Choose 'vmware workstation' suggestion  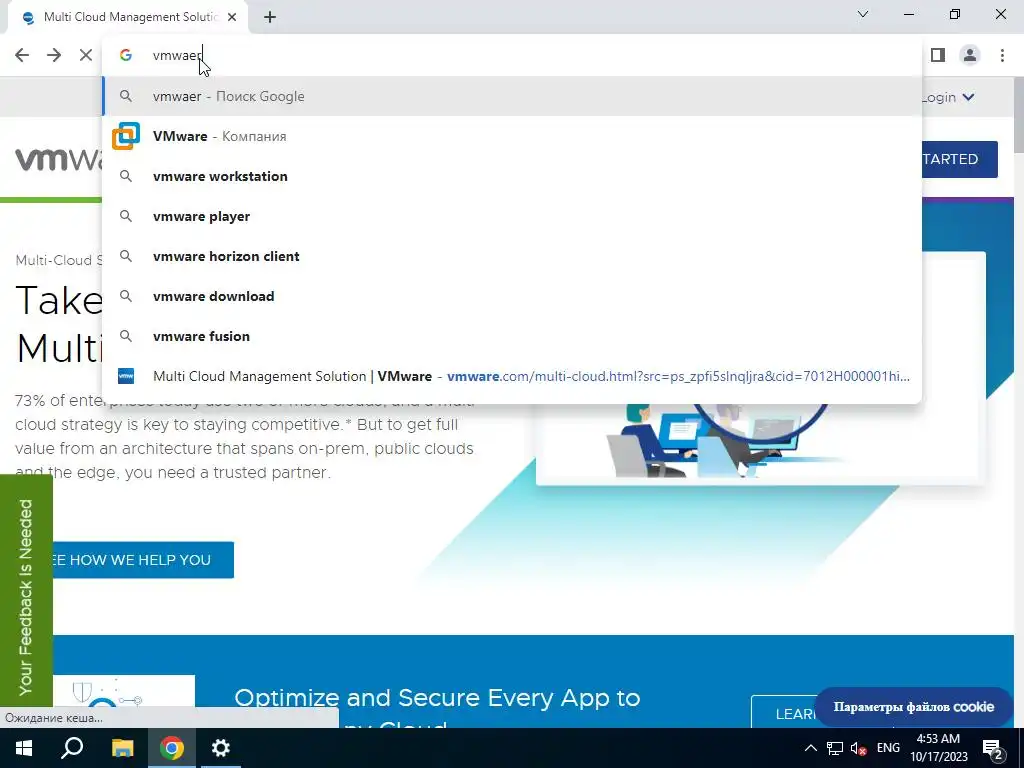click(x=512, y=176)
